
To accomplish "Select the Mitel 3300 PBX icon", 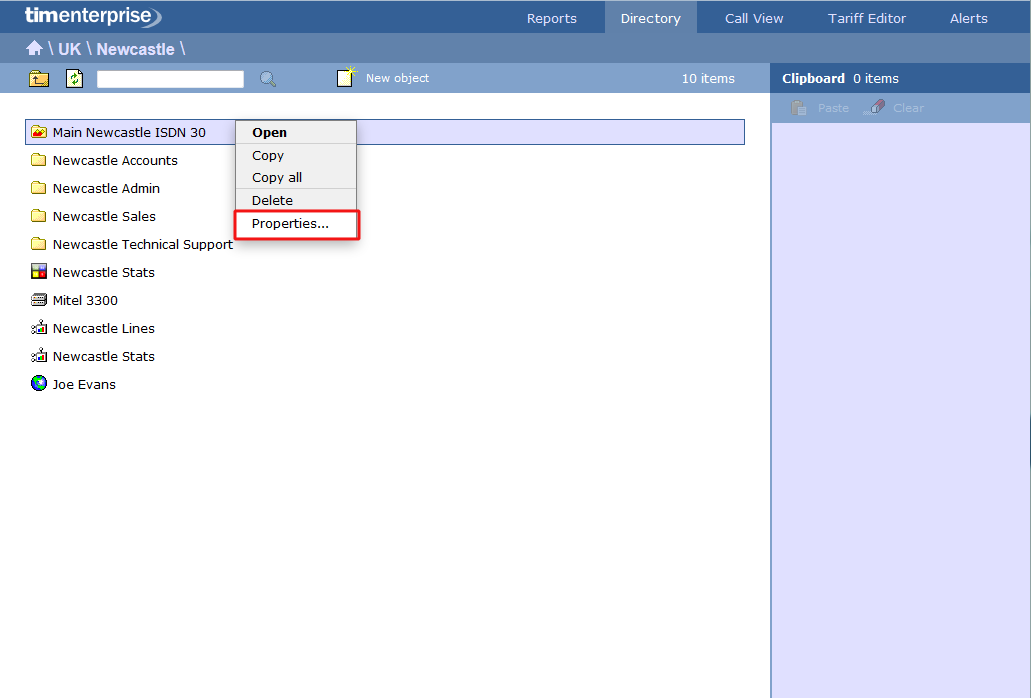I will (x=39, y=300).
